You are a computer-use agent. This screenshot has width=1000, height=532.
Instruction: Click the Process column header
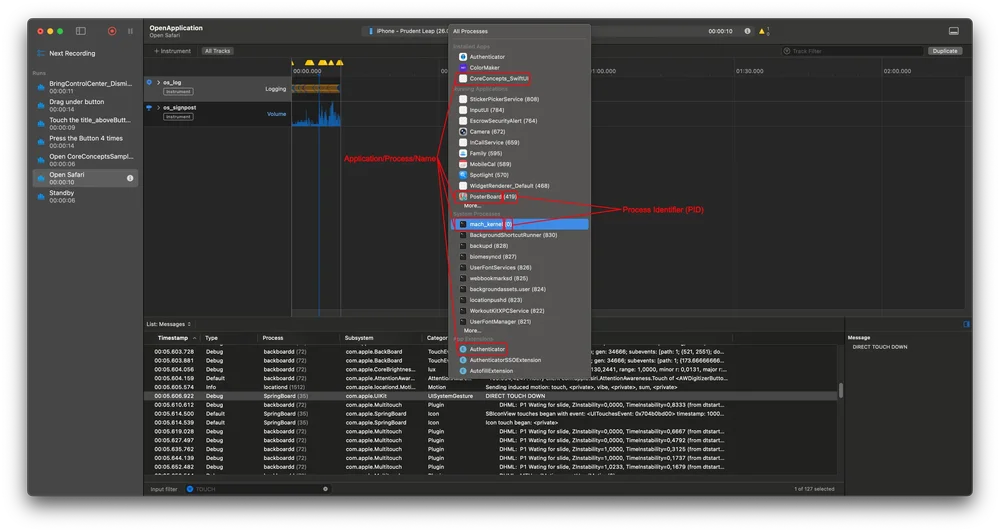point(273,338)
